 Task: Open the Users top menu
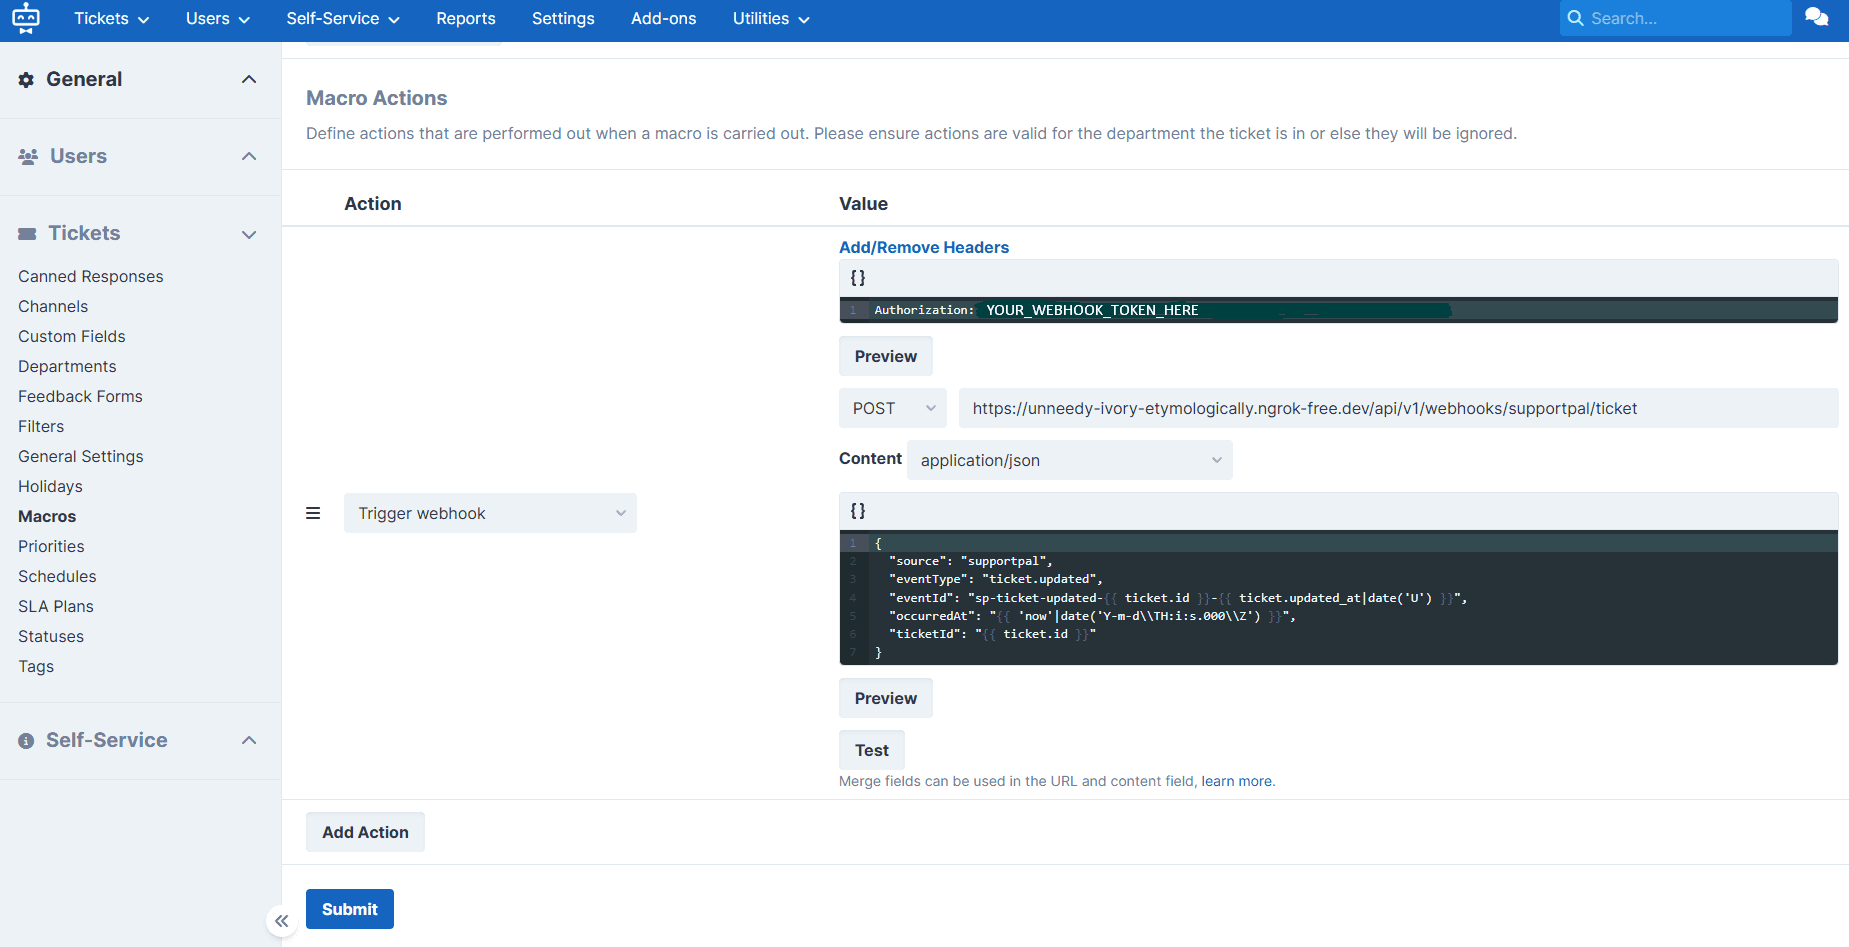217,18
